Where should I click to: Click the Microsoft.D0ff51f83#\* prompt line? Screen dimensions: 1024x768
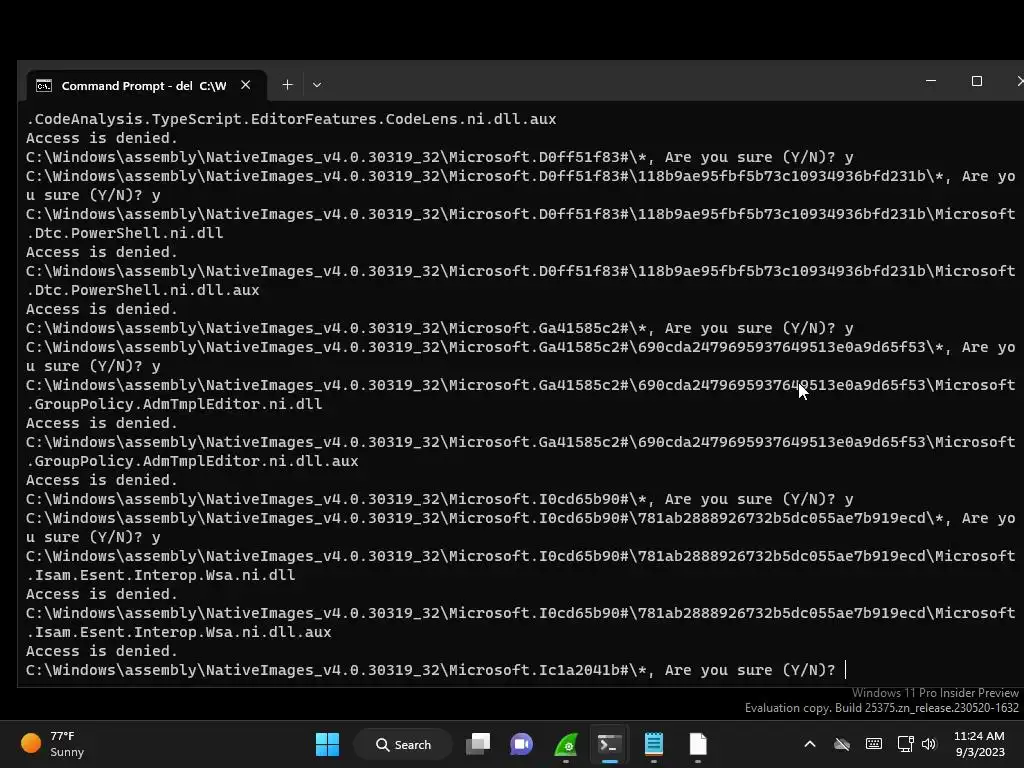pos(440,157)
